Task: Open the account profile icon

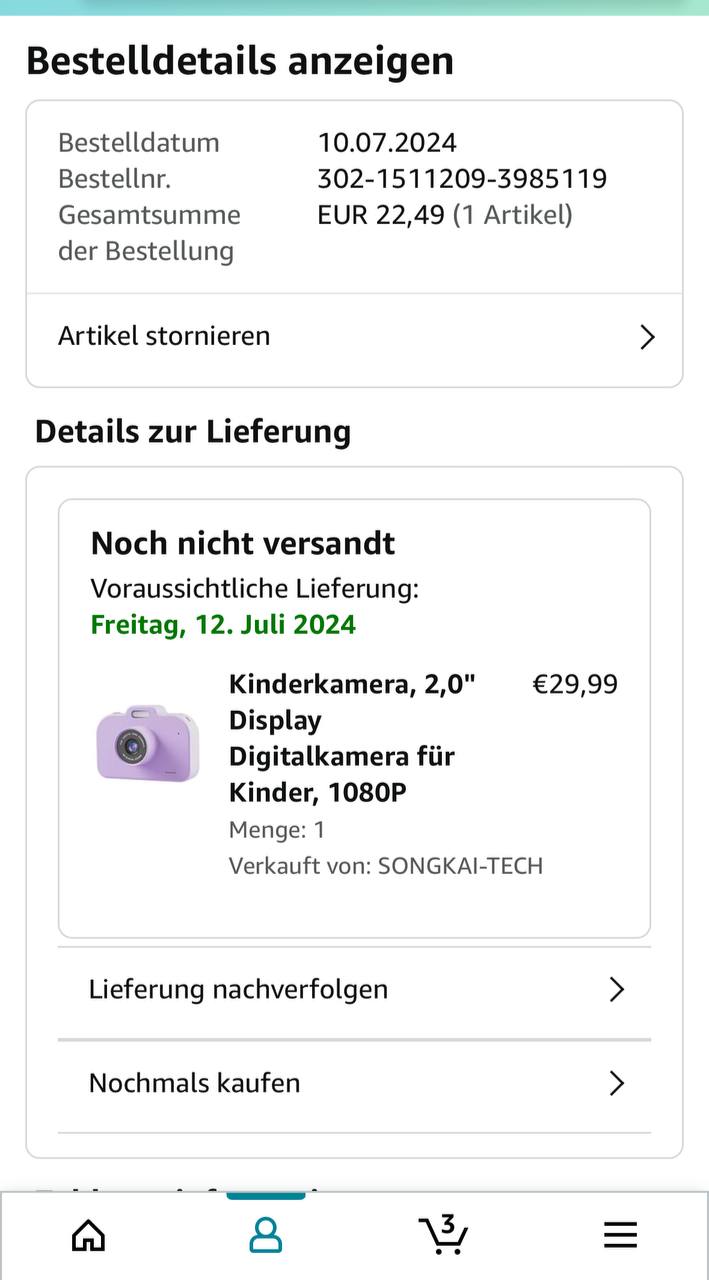Action: click(x=265, y=1236)
